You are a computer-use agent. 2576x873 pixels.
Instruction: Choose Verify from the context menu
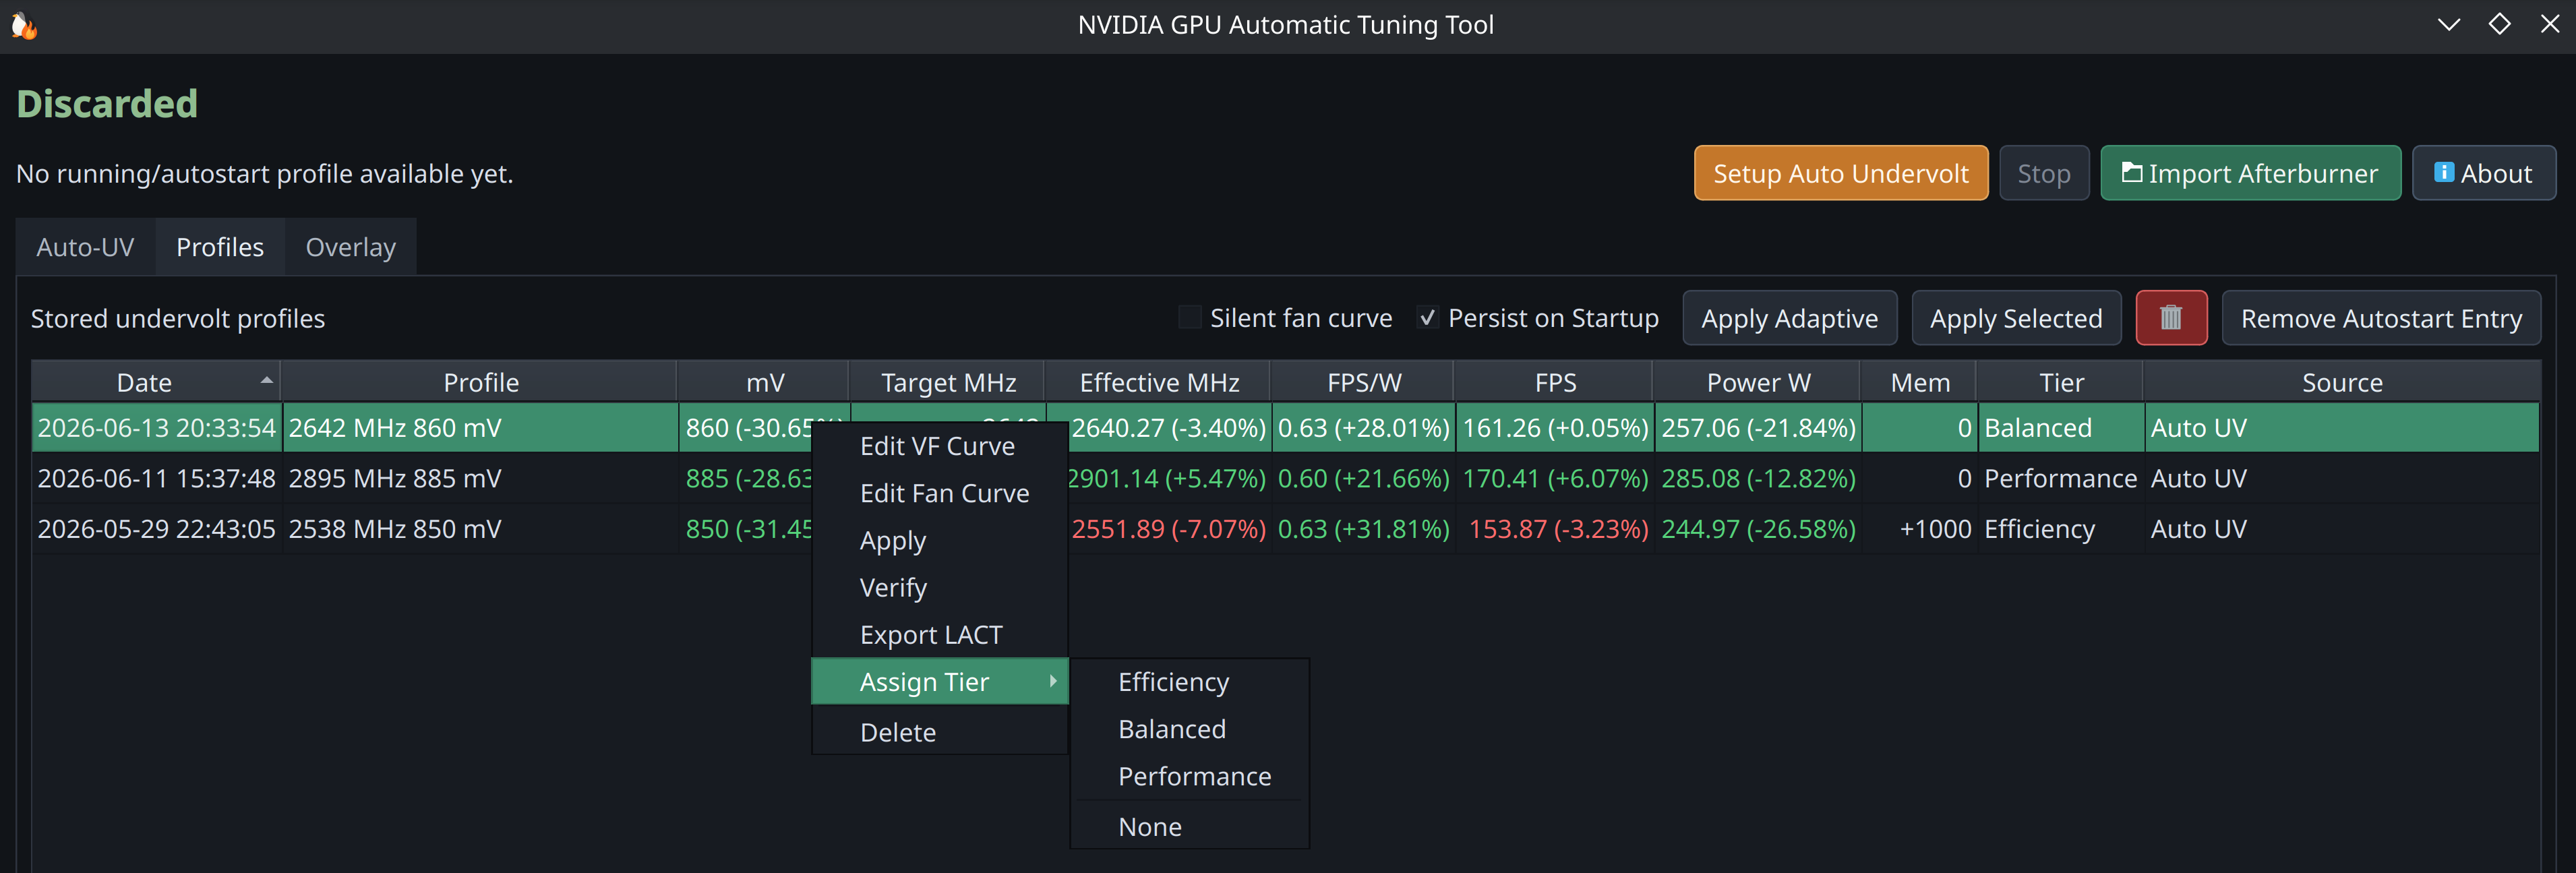point(940,587)
